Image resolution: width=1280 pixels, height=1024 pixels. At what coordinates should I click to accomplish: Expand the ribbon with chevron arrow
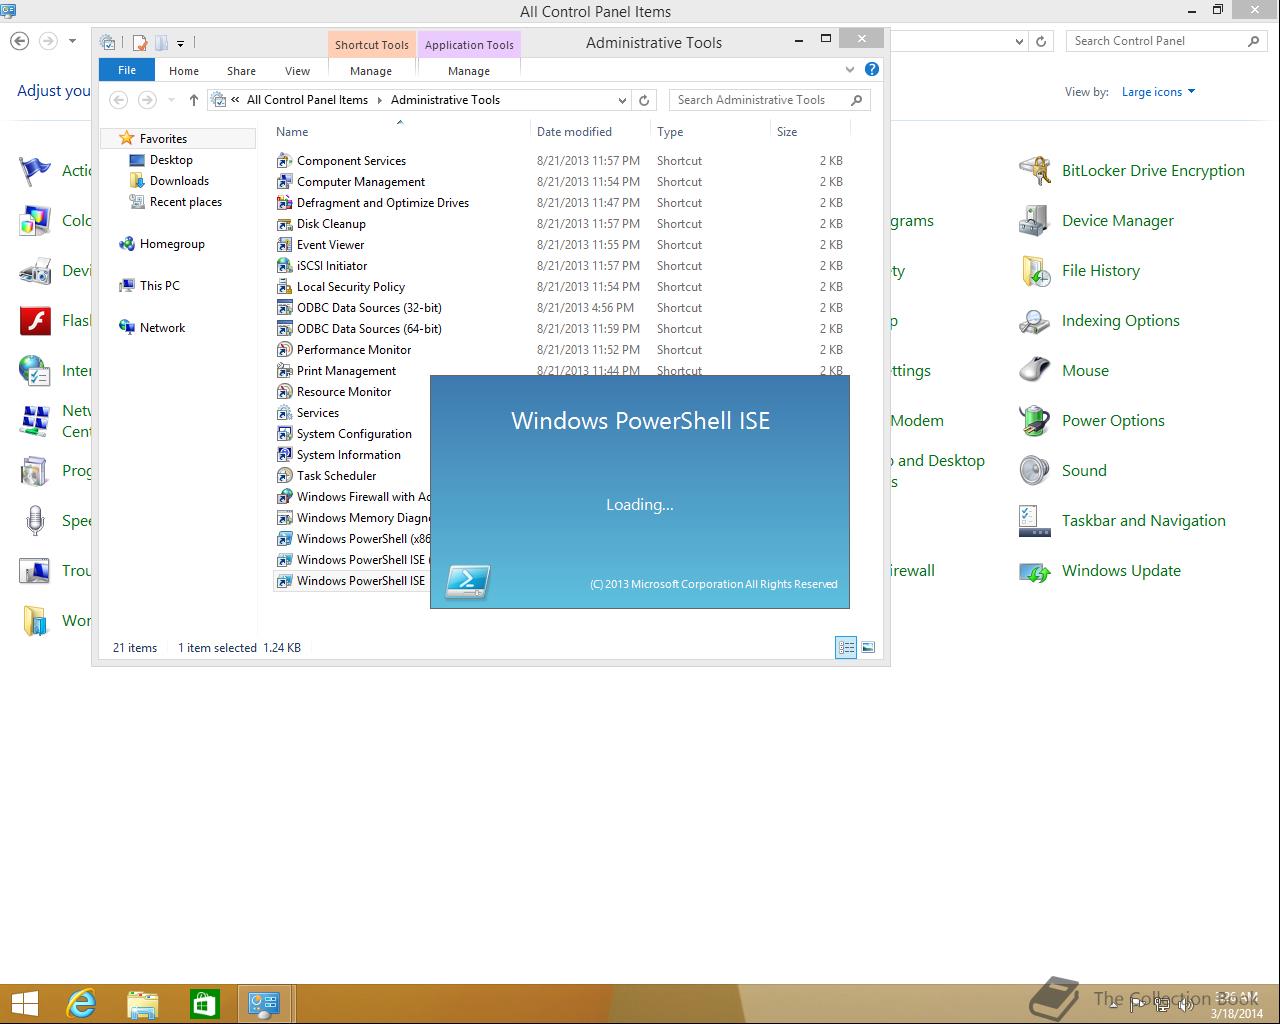coord(850,69)
